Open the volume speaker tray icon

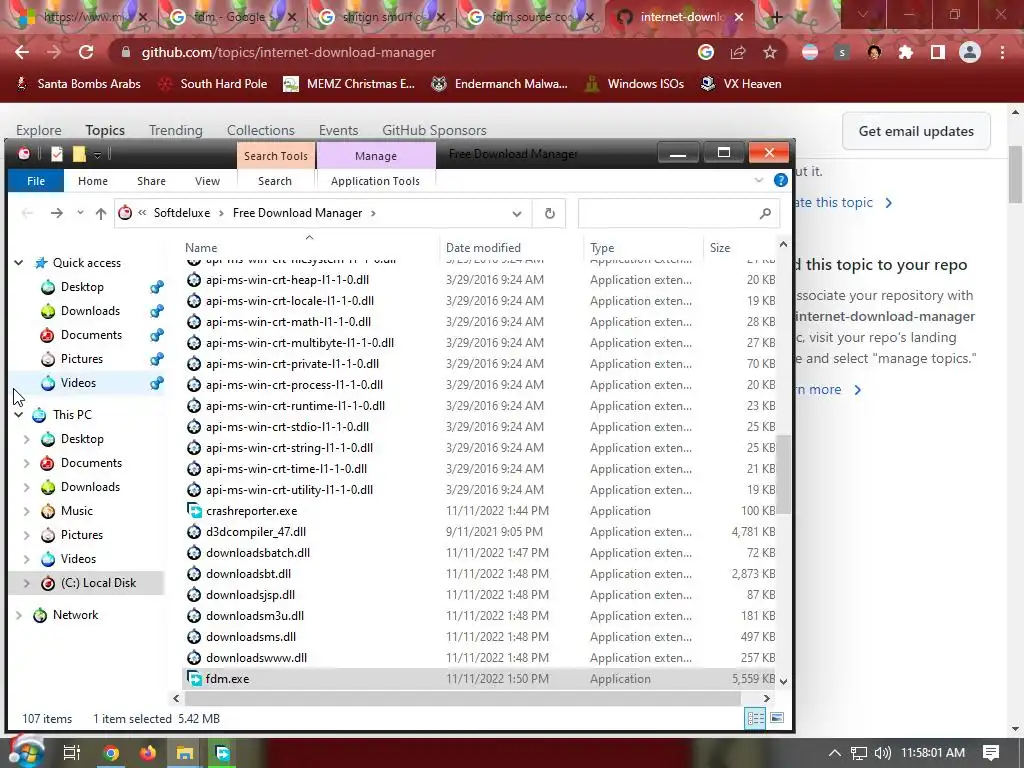(882, 753)
